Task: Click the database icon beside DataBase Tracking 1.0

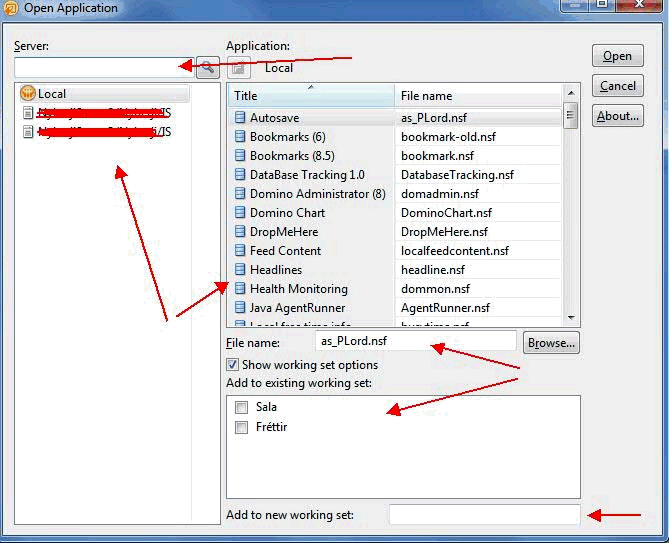Action: [240, 174]
